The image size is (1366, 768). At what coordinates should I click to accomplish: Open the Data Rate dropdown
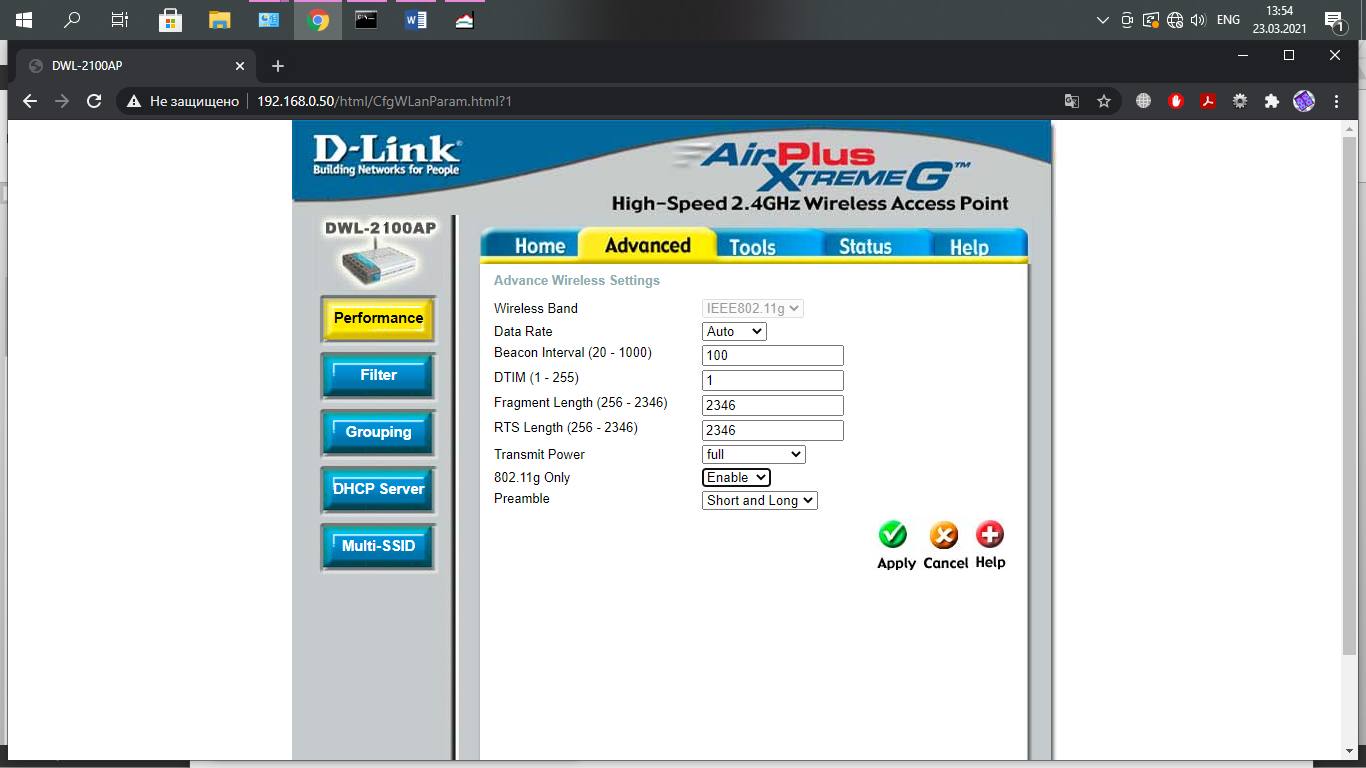click(735, 331)
